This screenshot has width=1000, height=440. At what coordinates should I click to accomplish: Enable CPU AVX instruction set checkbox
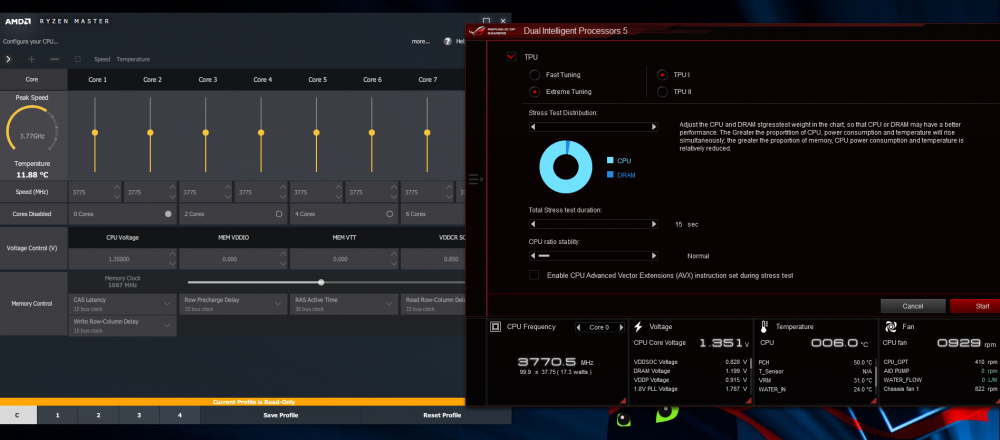coord(534,275)
